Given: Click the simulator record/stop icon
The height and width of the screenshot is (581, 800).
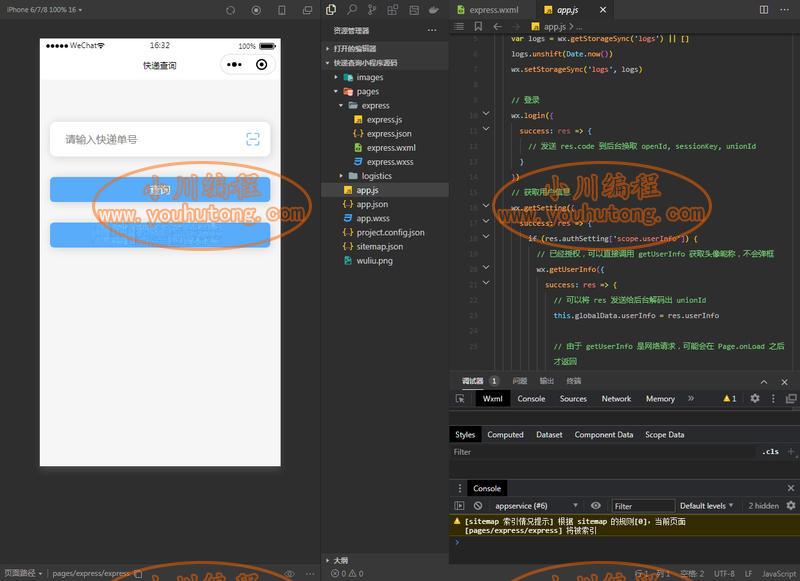Looking at the screenshot, I should pyautogui.click(x=256, y=10).
